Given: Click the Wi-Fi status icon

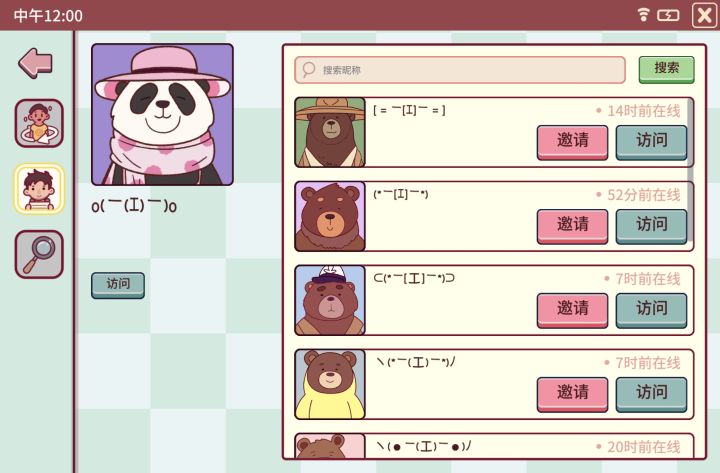Looking at the screenshot, I should pos(644,15).
